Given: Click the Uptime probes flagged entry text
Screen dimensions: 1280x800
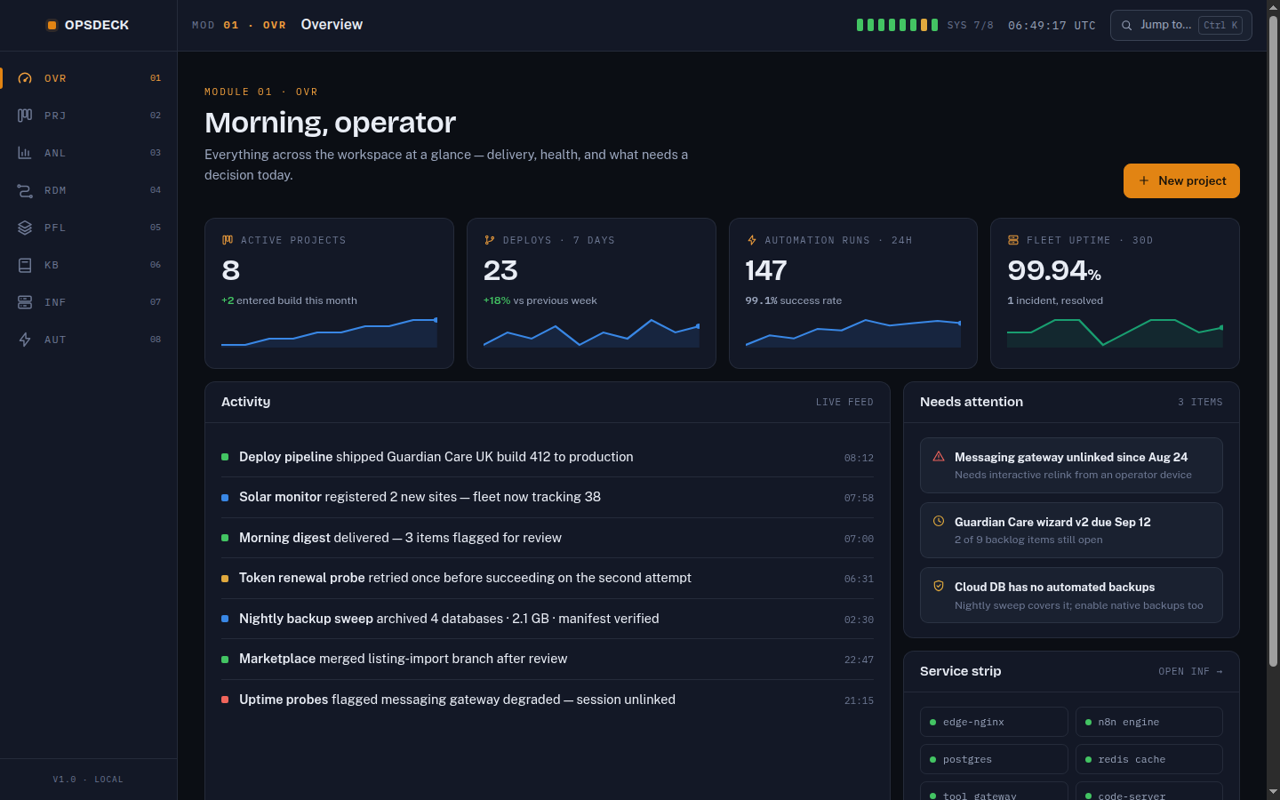Looking at the screenshot, I should click(457, 700).
